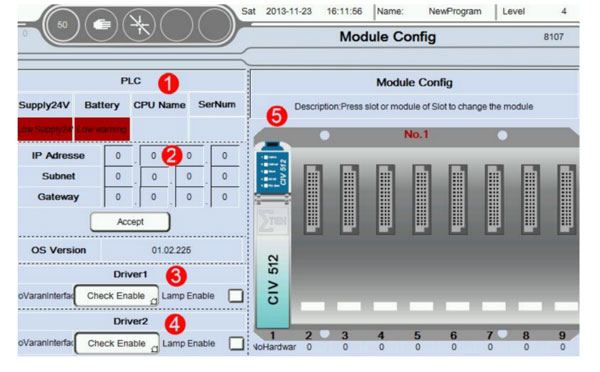600x372 pixels.
Task: Click 'NoHardwar' label under slot 1
Action: coord(274,347)
